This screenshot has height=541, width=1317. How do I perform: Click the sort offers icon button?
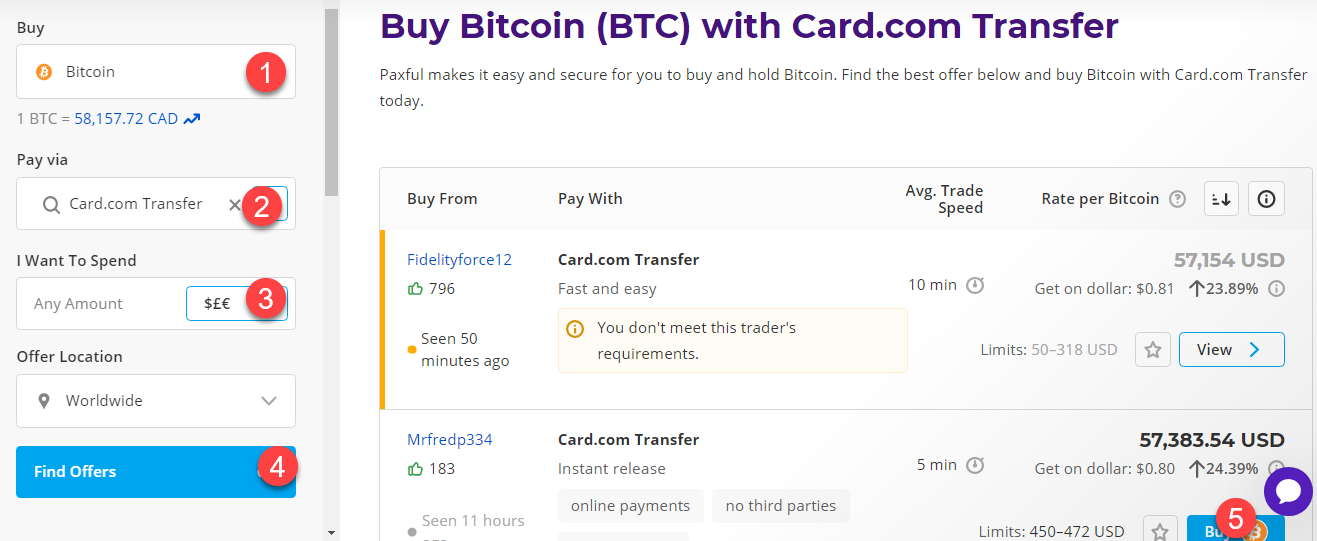[1220, 199]
